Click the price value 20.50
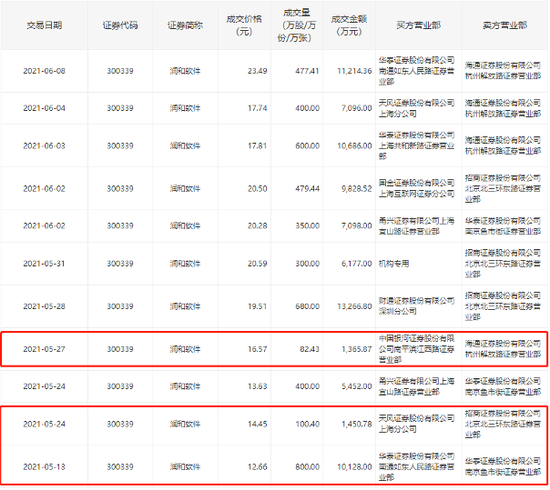This screenshot has width=550, height=490. [257, 189]
